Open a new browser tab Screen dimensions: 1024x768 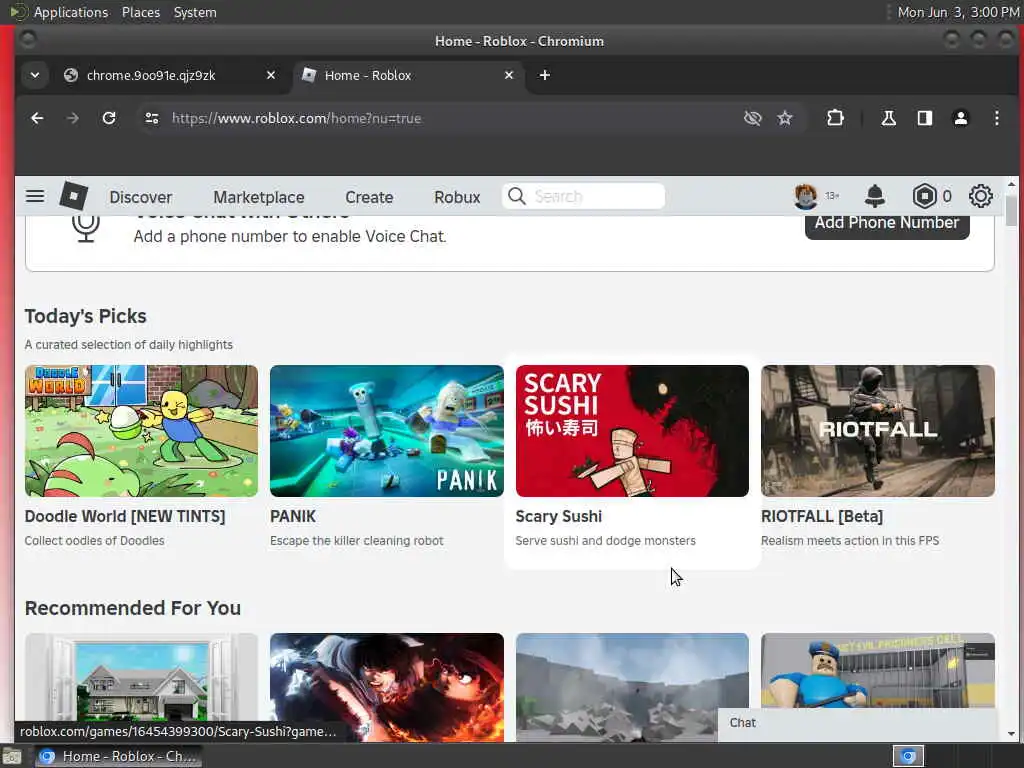545,75
